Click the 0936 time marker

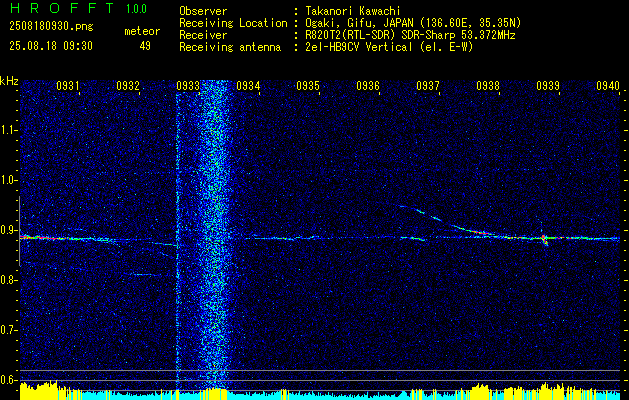coord(367,85)
